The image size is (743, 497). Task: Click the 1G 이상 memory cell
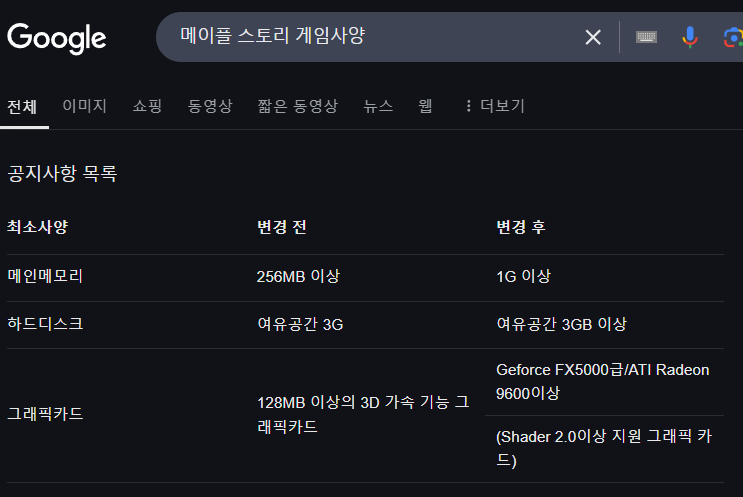(524, 276)
